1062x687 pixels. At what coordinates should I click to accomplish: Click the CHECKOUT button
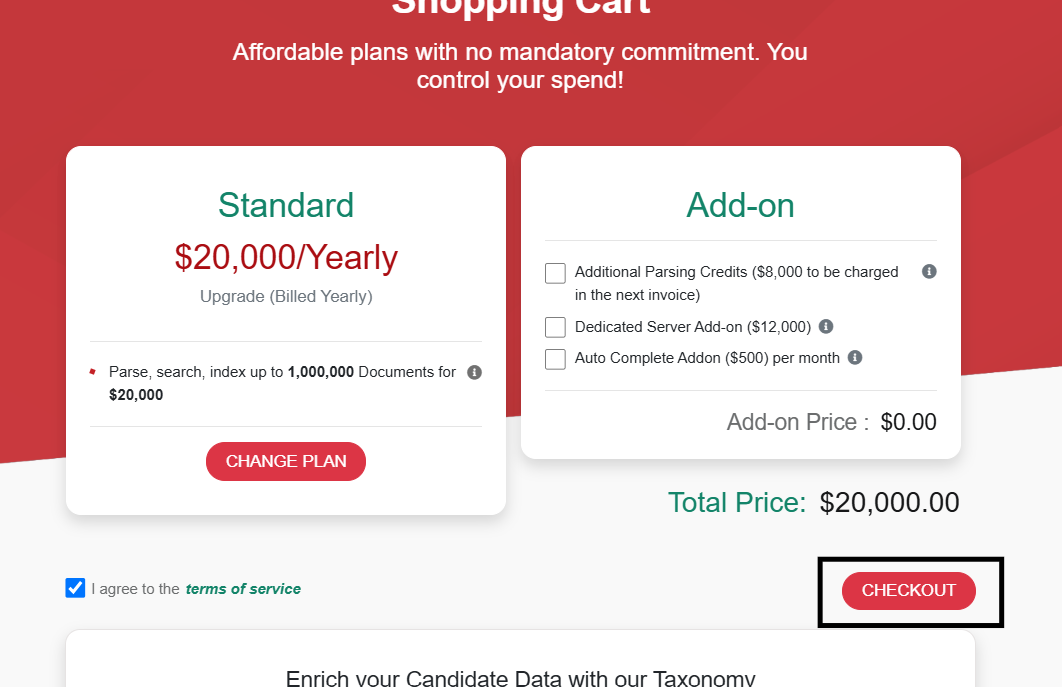tap(908, 591)
